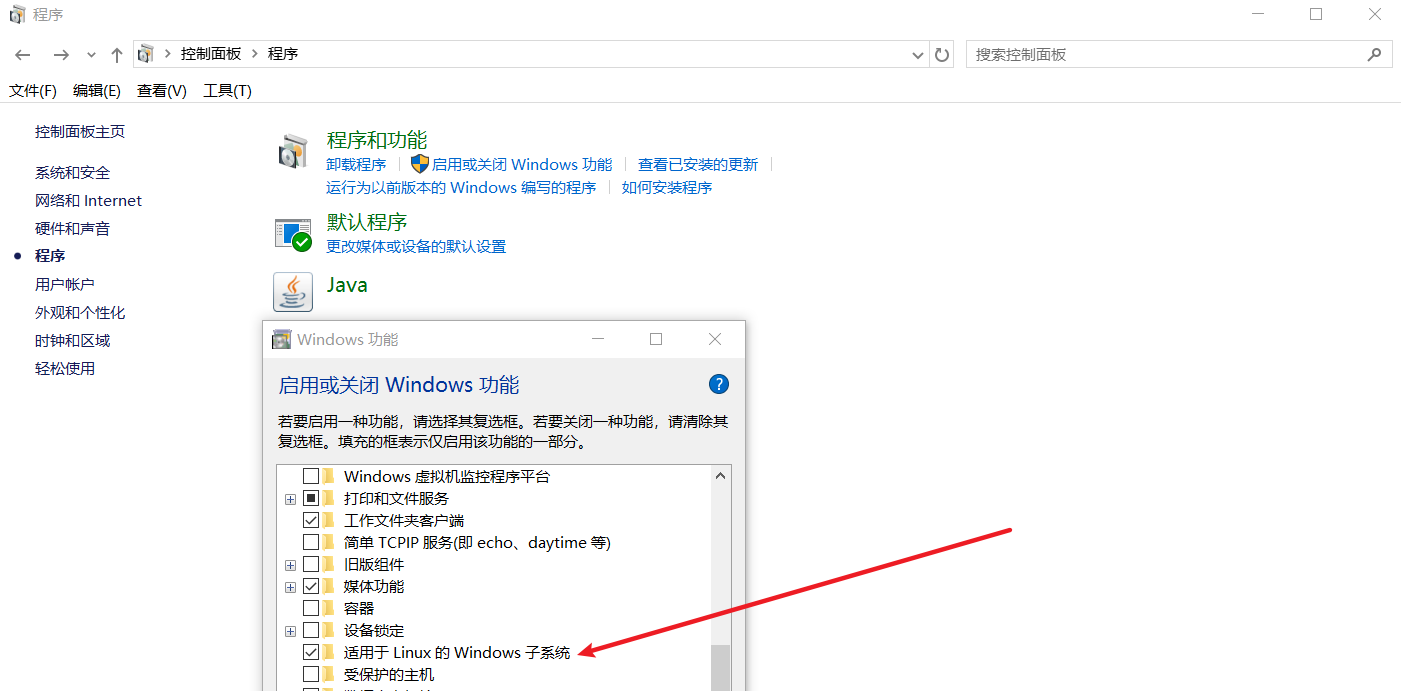Image resolution: width=1401 pixels, height=691 pixels.
Task: Click the 默认程序 icon
Action: pyautogui.click(x=293, y=234)
